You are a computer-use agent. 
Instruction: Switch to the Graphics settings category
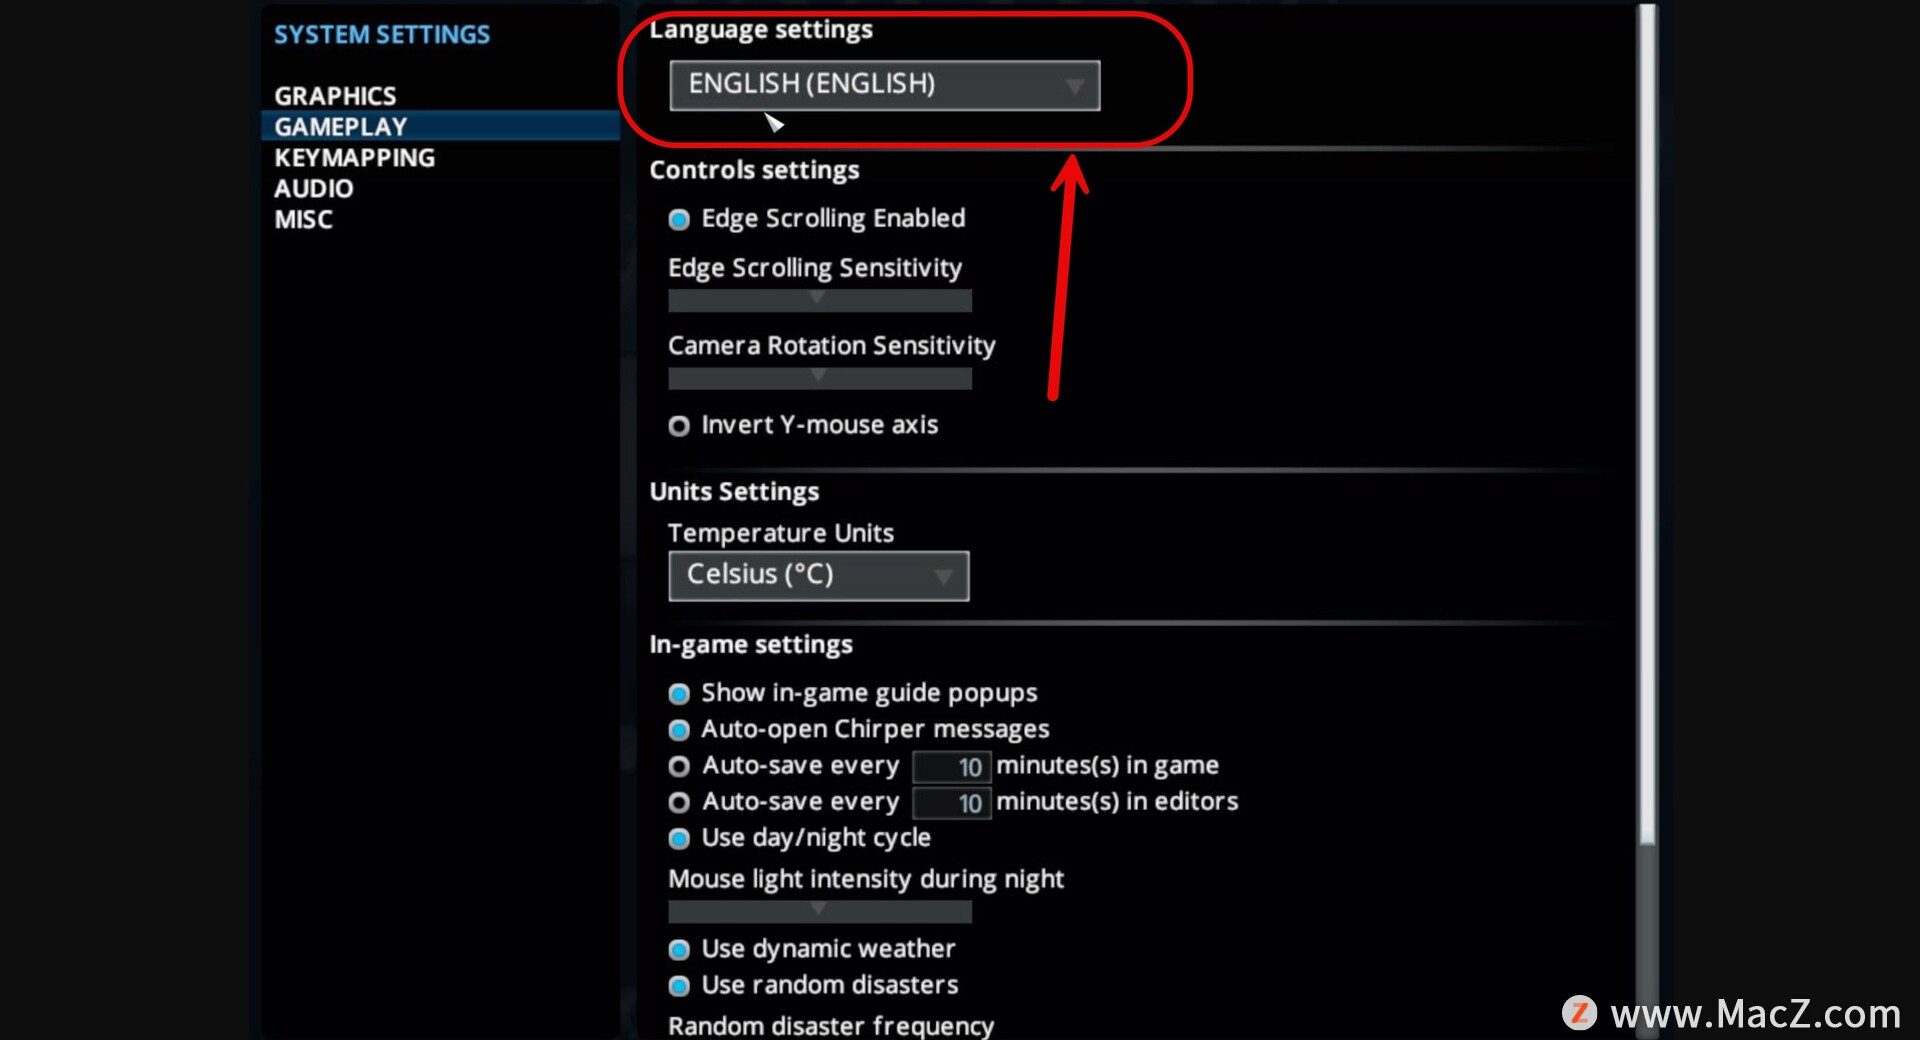[x=335, y=96]
